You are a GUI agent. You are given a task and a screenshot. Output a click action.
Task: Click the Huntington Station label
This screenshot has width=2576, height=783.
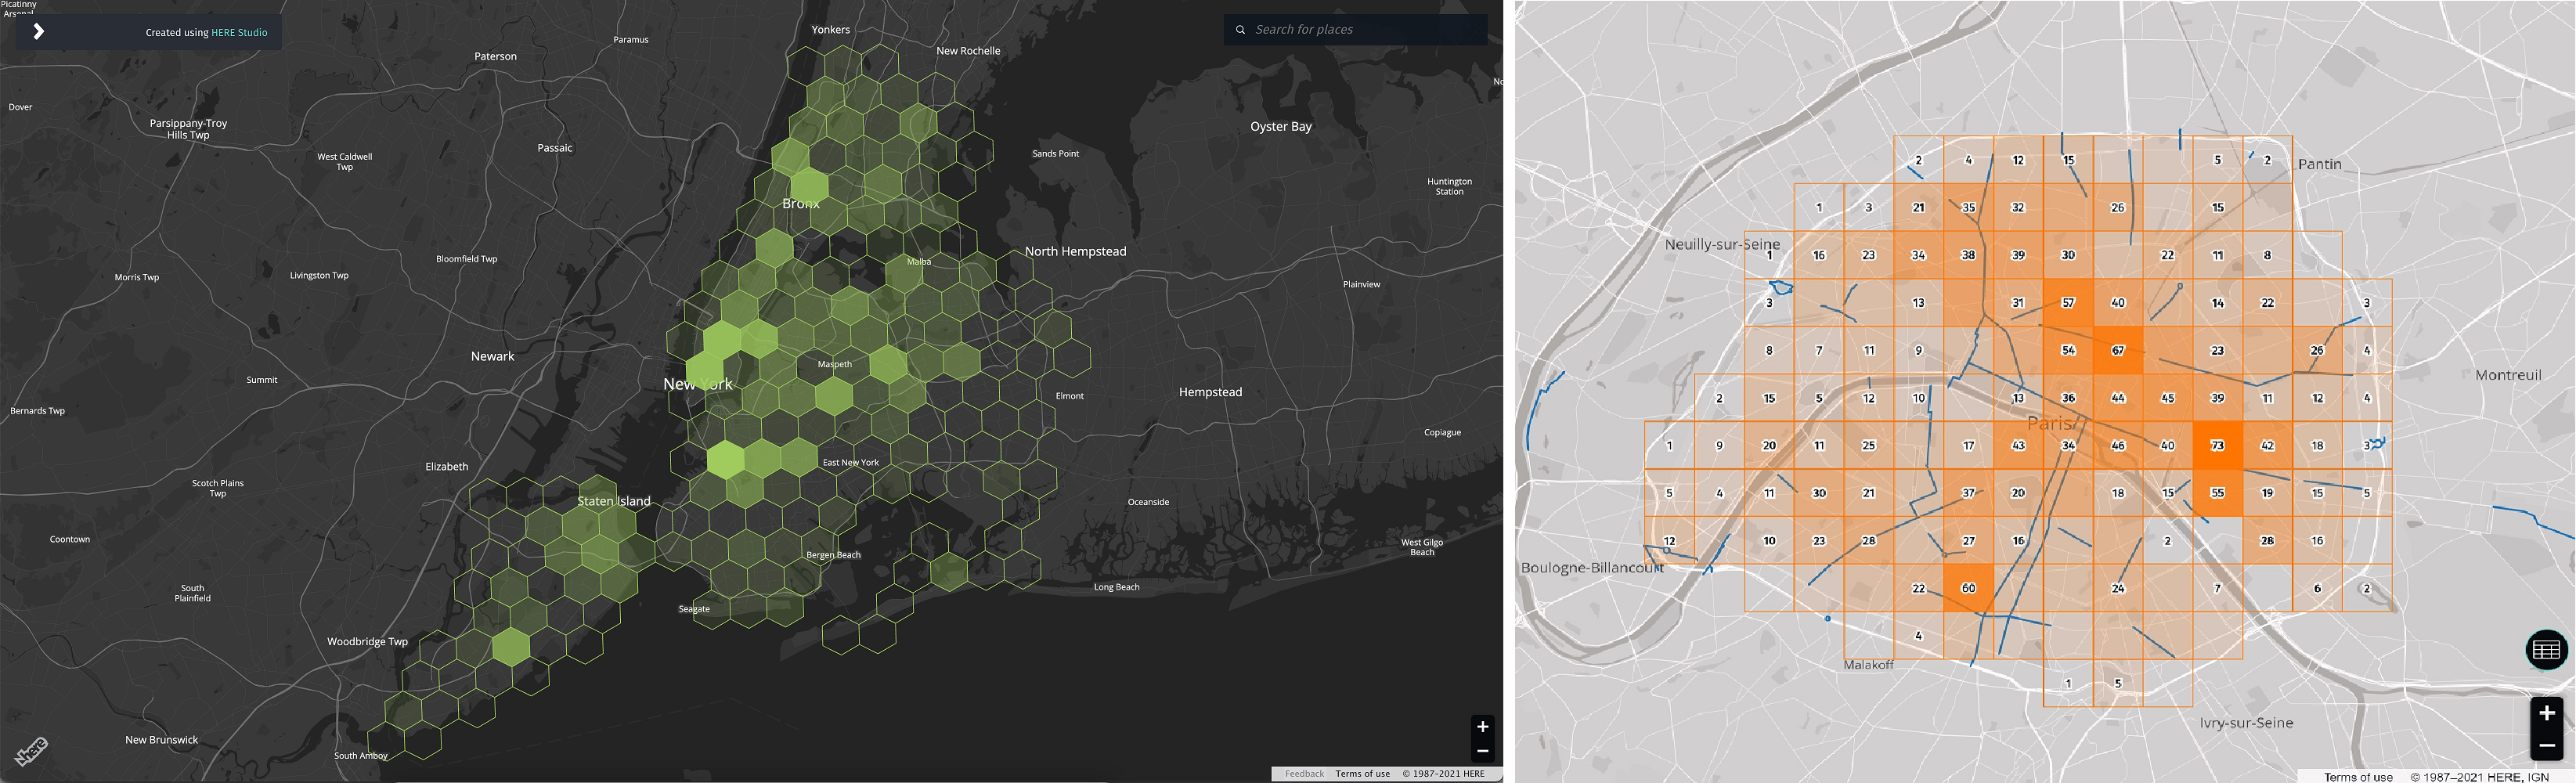(x=1449, y=187)
